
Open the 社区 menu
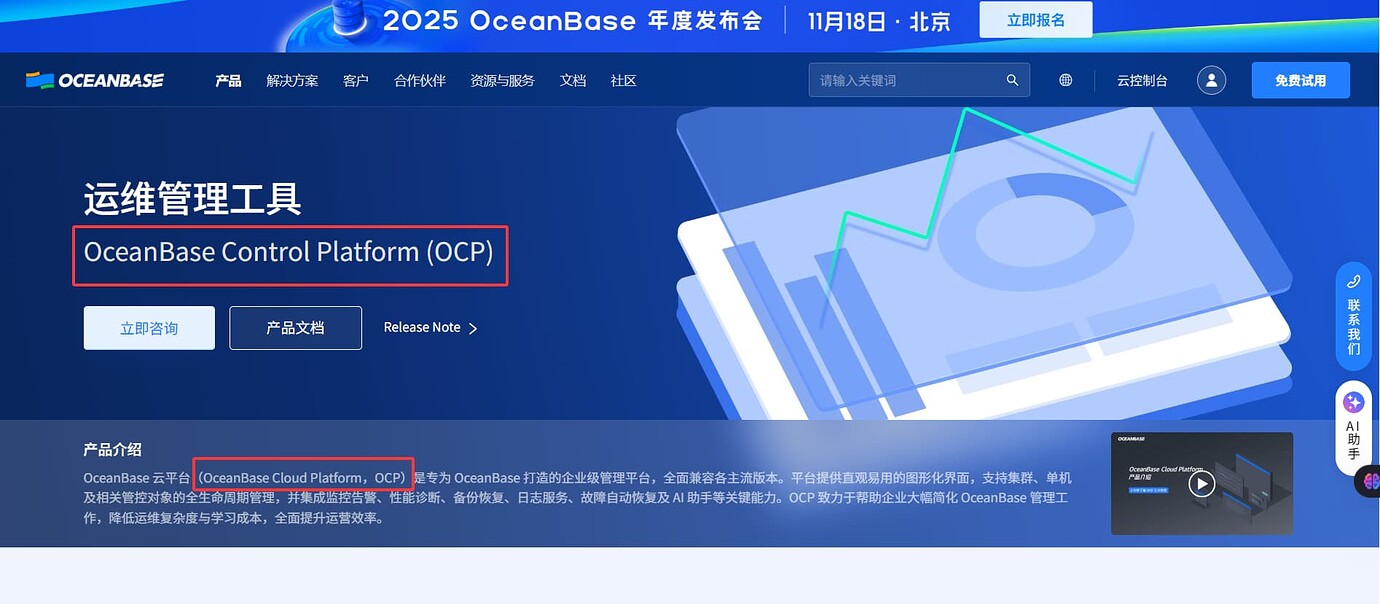tap(622, 80)
